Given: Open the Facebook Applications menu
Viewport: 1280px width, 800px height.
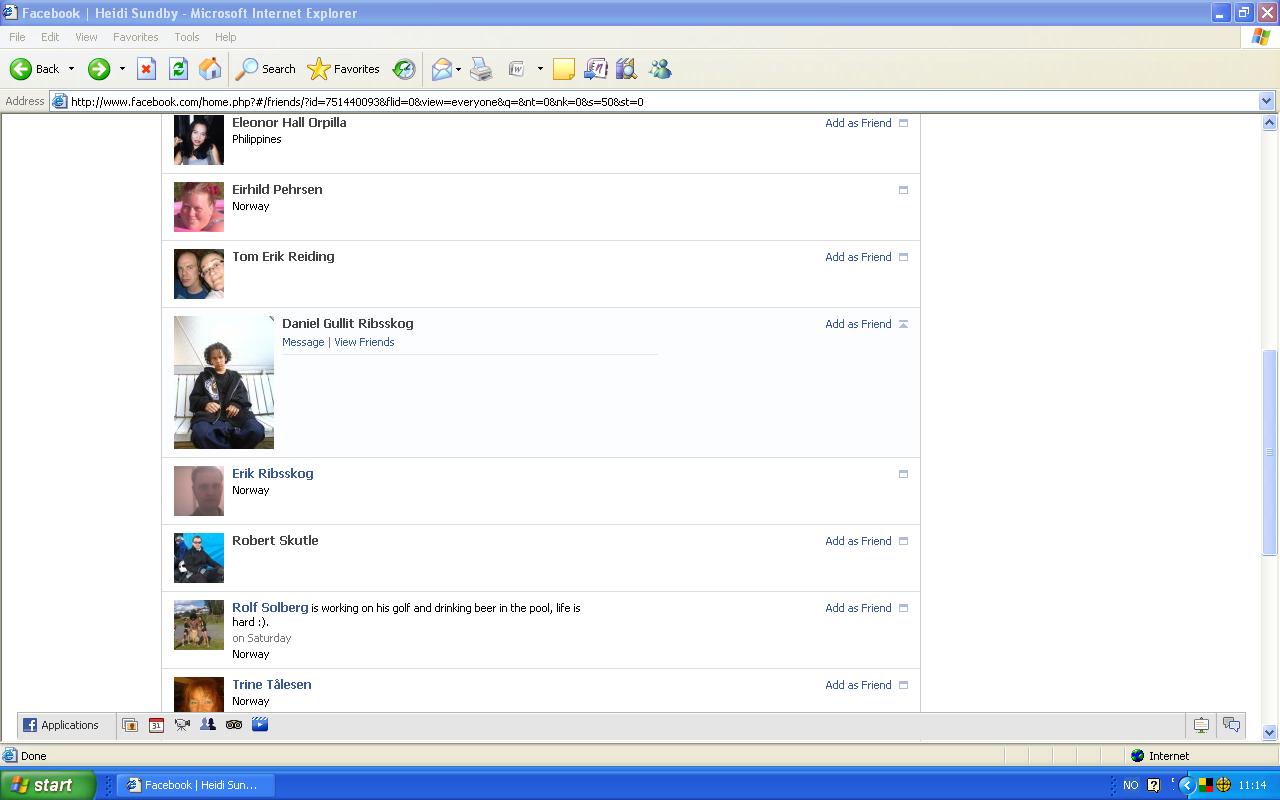Looking at the screenshot, I should [x=61, y=725].
